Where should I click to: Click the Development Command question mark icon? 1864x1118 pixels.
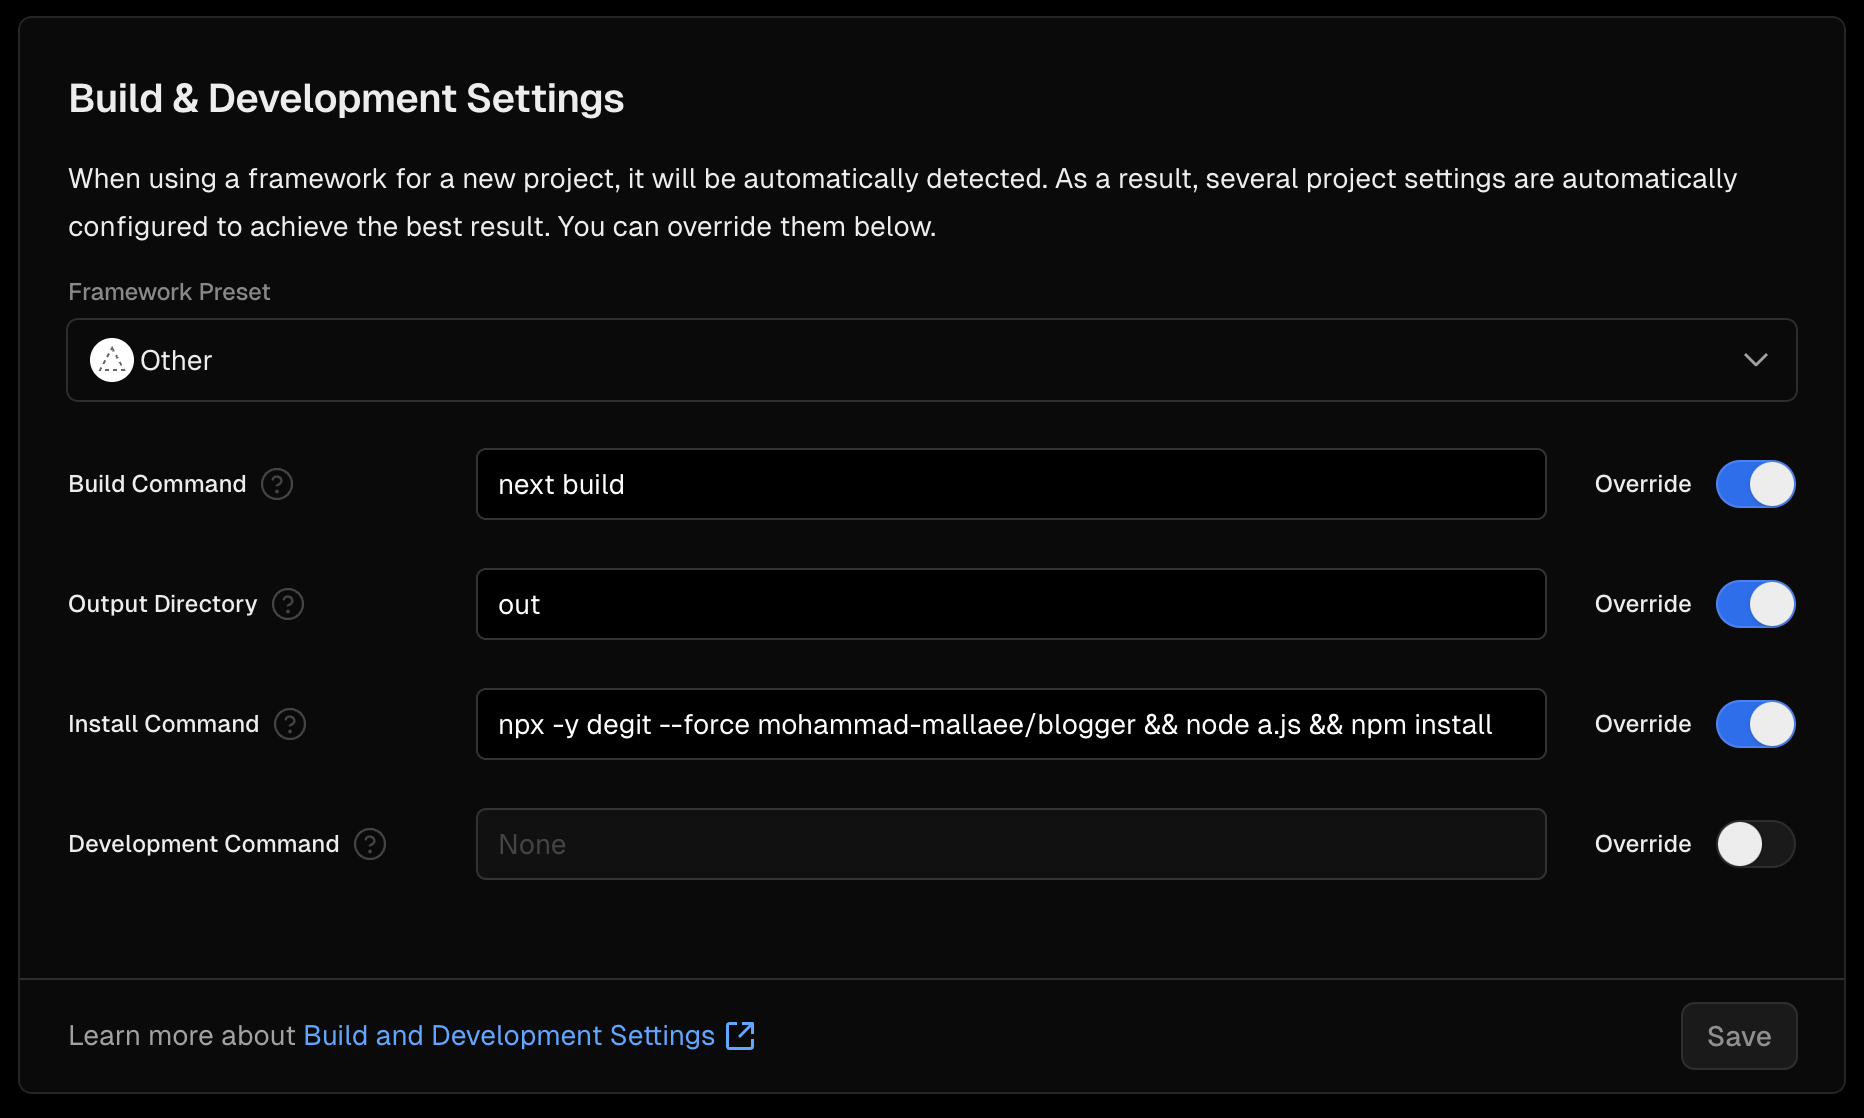pos(370,844)
